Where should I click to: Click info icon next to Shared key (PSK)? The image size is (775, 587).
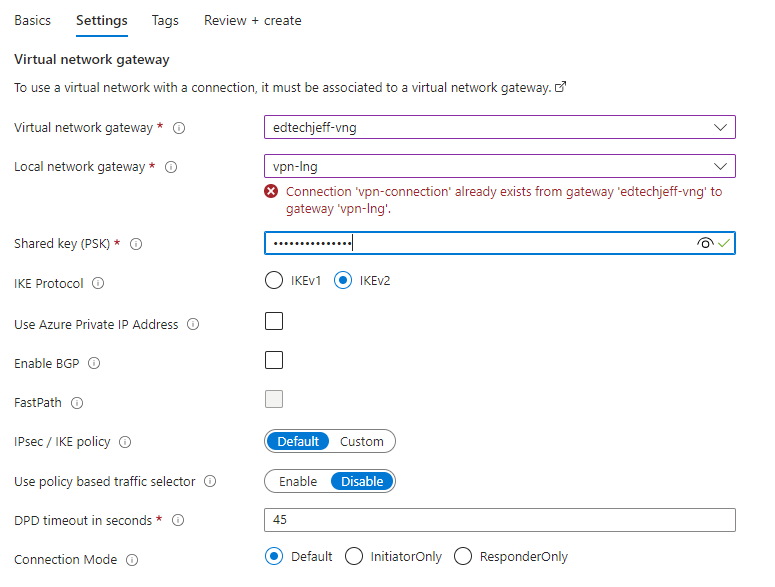[136, 244]
